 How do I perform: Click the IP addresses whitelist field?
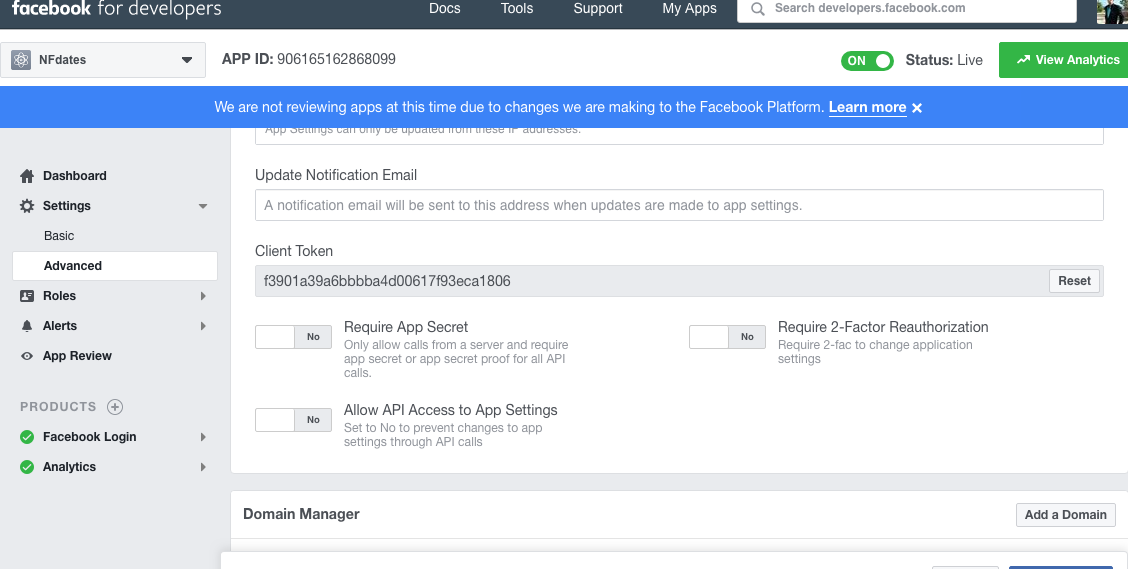click(679, 136)
